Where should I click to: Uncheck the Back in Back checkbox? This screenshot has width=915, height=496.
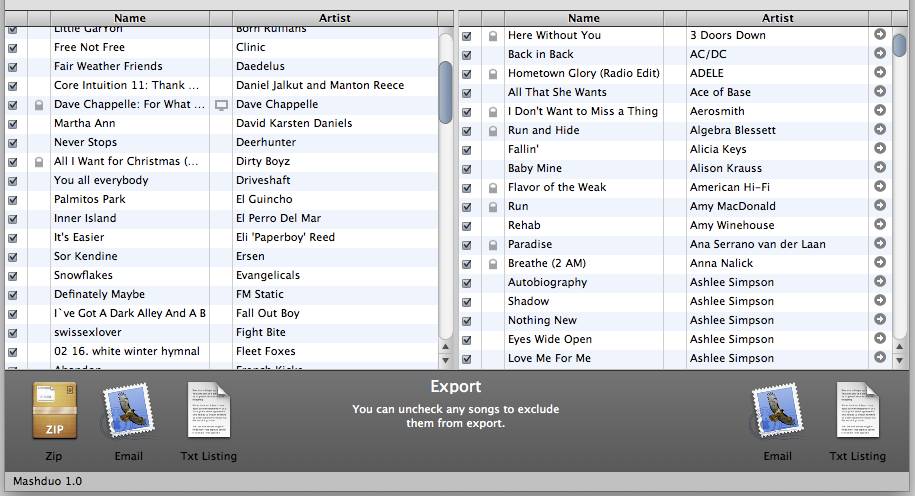click(x=467, y=54)
